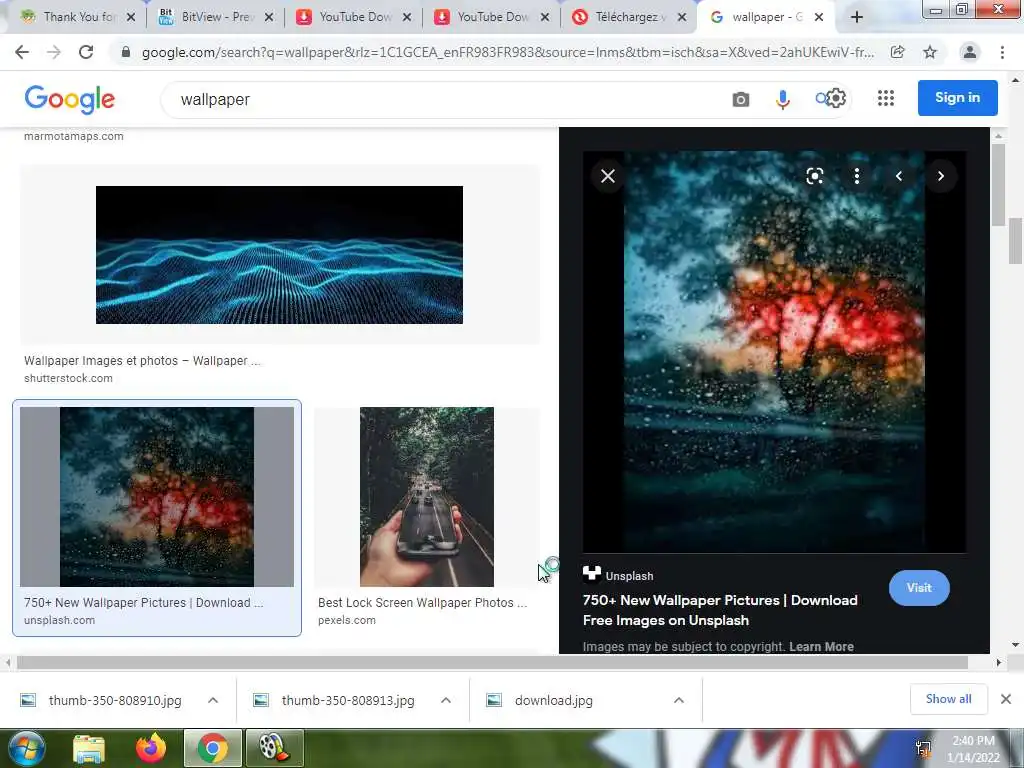
Task: Close the wallpaper Google tab
Action: tap(819, 18)
